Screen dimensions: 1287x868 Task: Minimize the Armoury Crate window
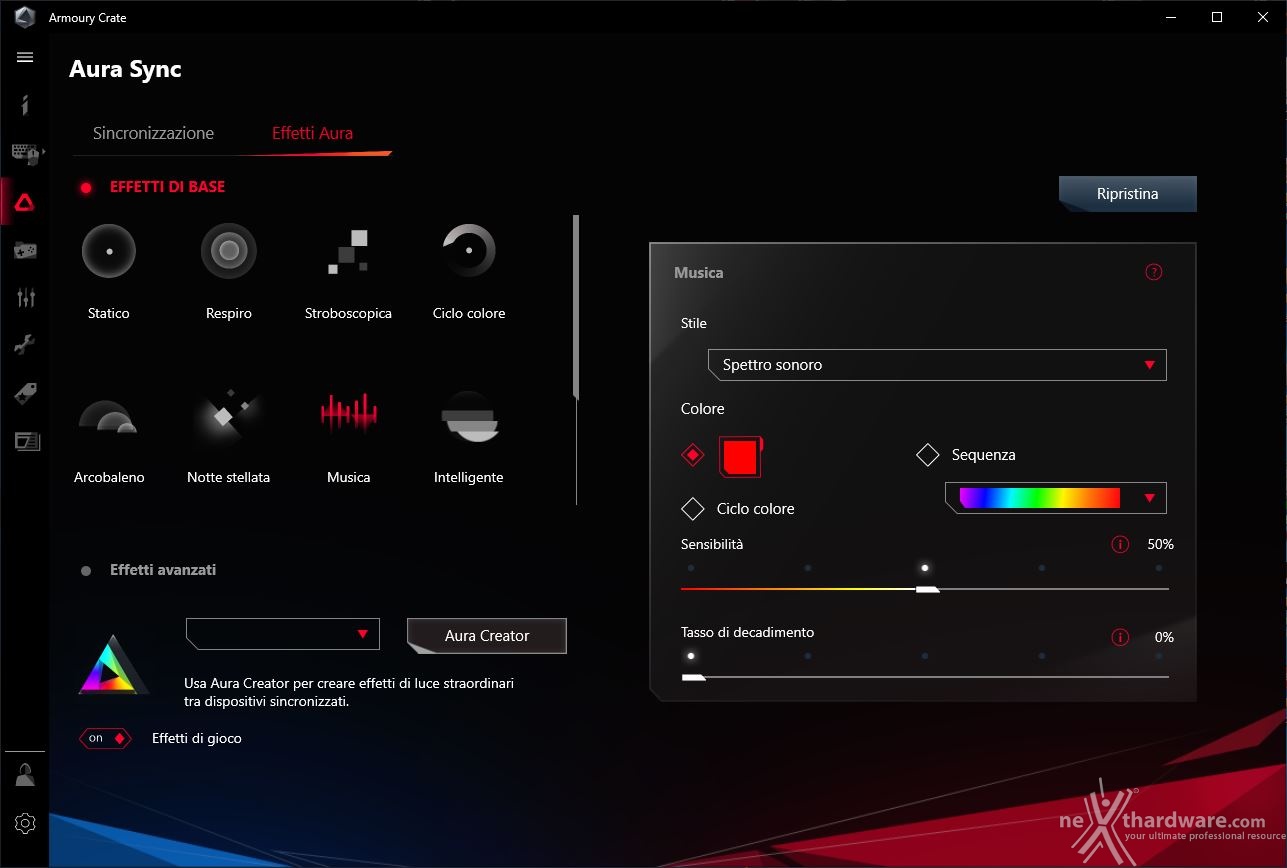[1171, 17]
